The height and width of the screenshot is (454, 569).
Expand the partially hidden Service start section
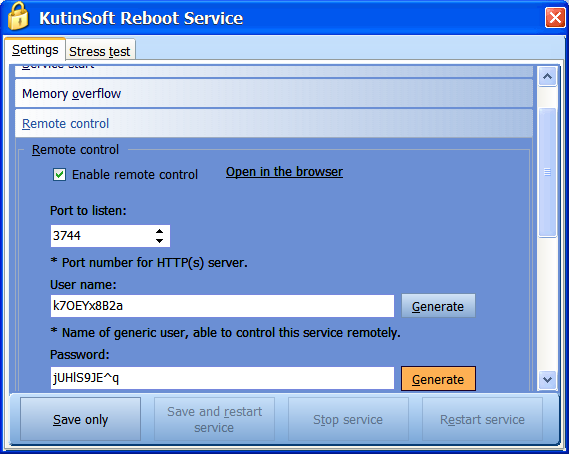tap(274, 71)
